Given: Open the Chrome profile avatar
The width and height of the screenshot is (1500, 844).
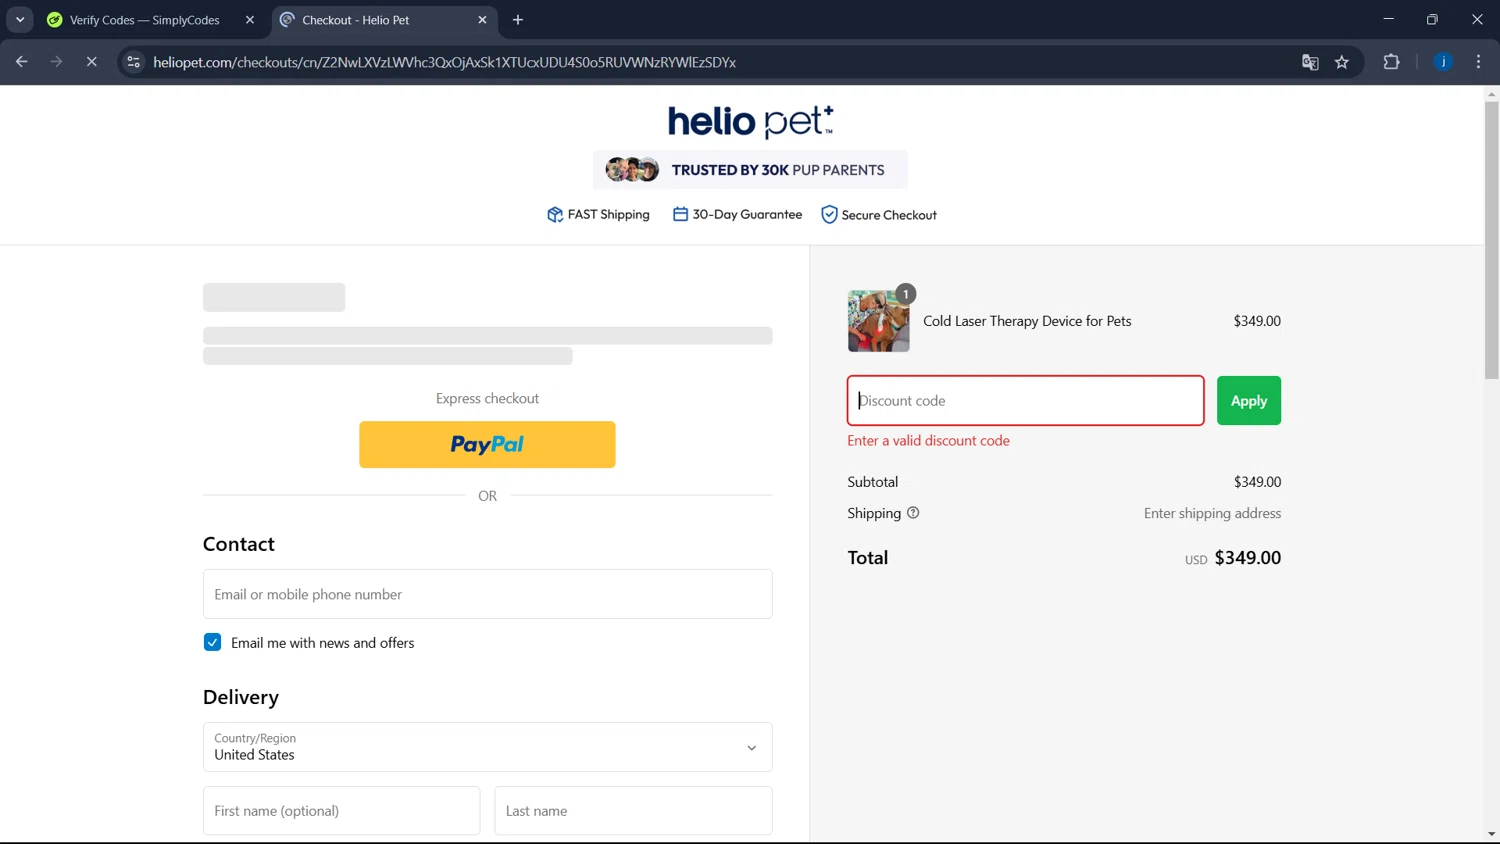Looking at the screenshot, I should click(1443, 62).
